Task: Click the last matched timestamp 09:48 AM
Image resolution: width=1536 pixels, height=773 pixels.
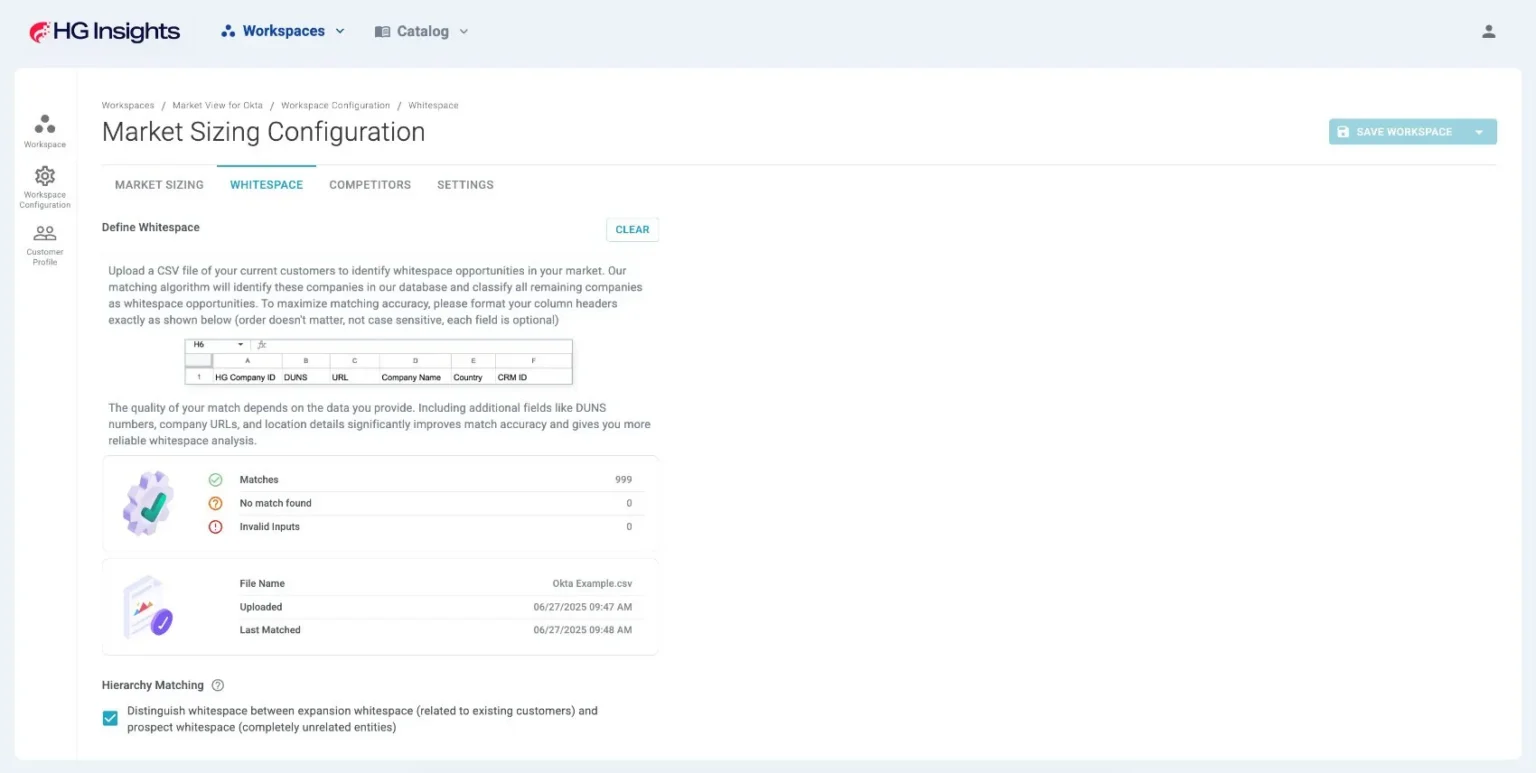Action: pos(583,630)
